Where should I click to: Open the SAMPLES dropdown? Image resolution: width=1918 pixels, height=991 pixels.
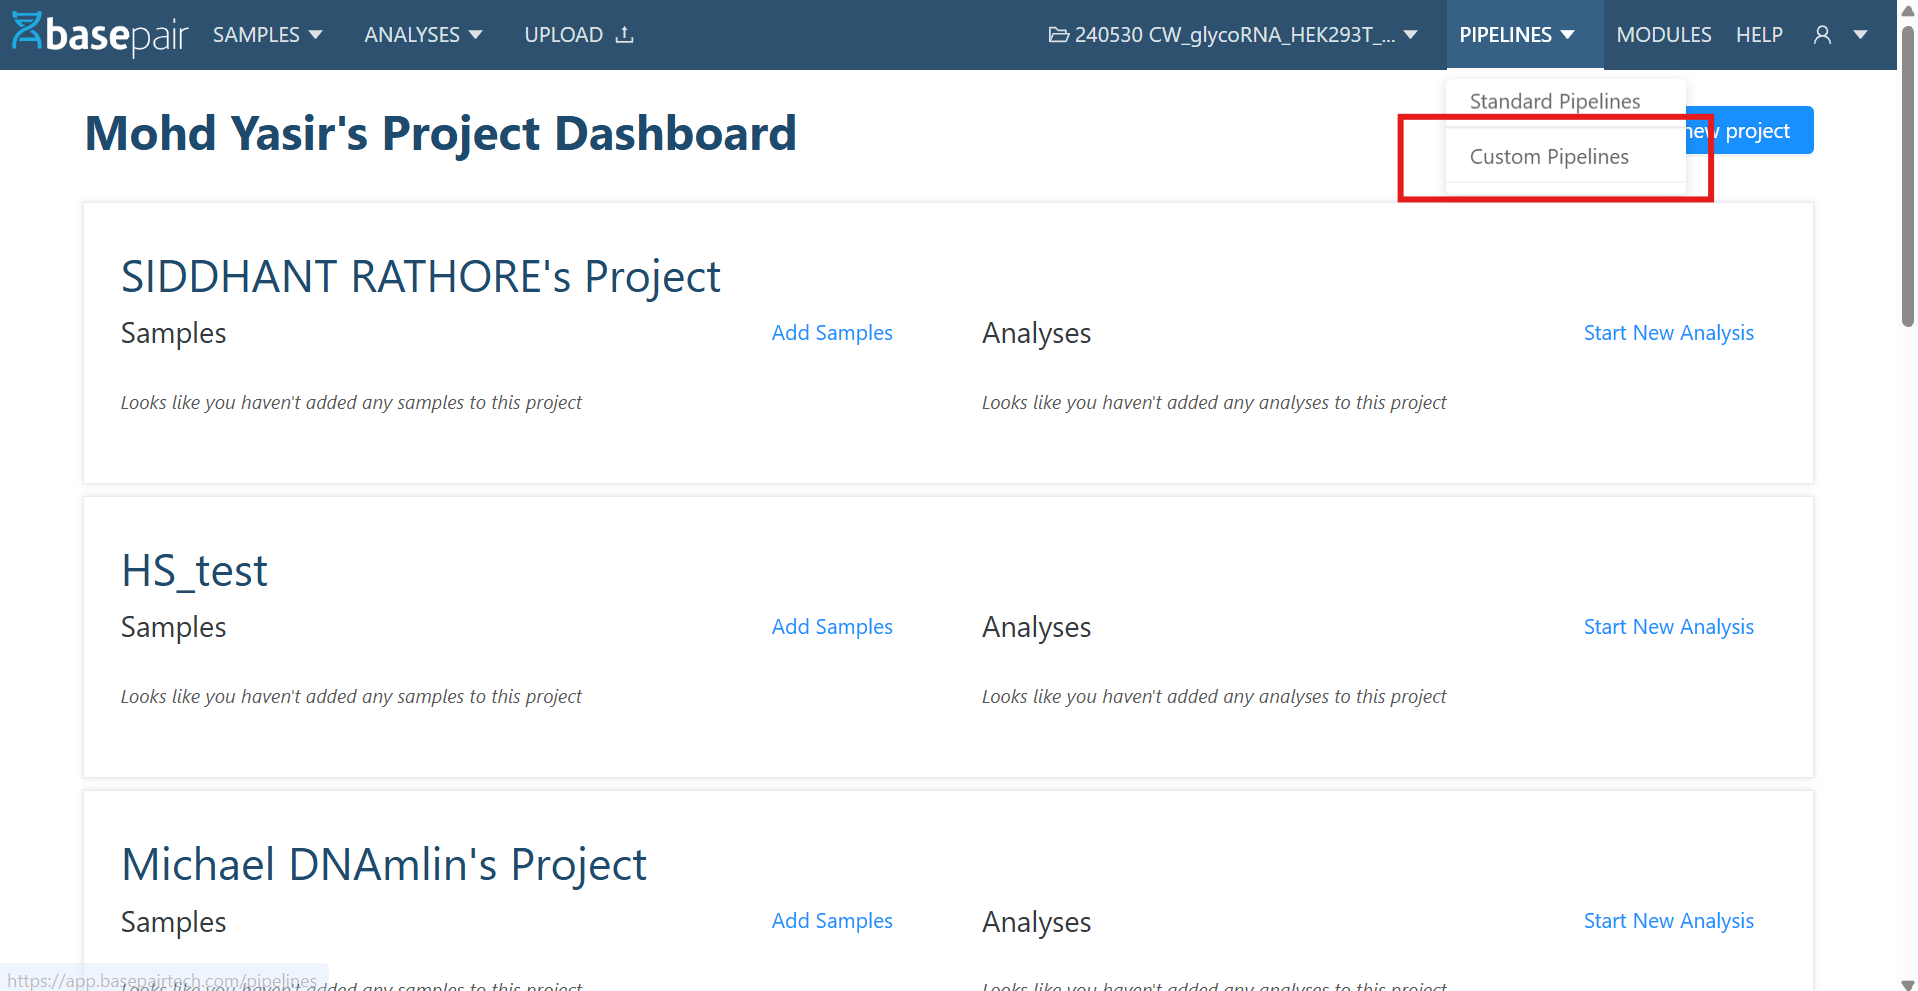(267, 34)
